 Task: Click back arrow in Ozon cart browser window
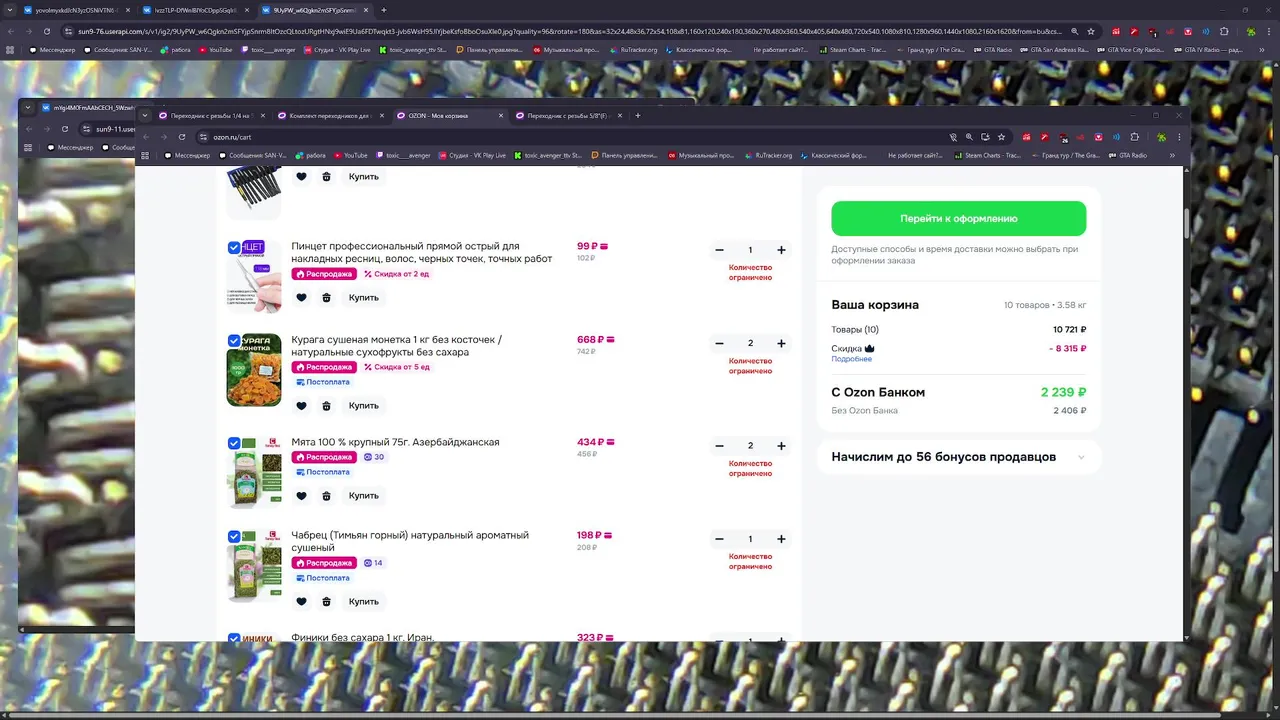point(146,137)
